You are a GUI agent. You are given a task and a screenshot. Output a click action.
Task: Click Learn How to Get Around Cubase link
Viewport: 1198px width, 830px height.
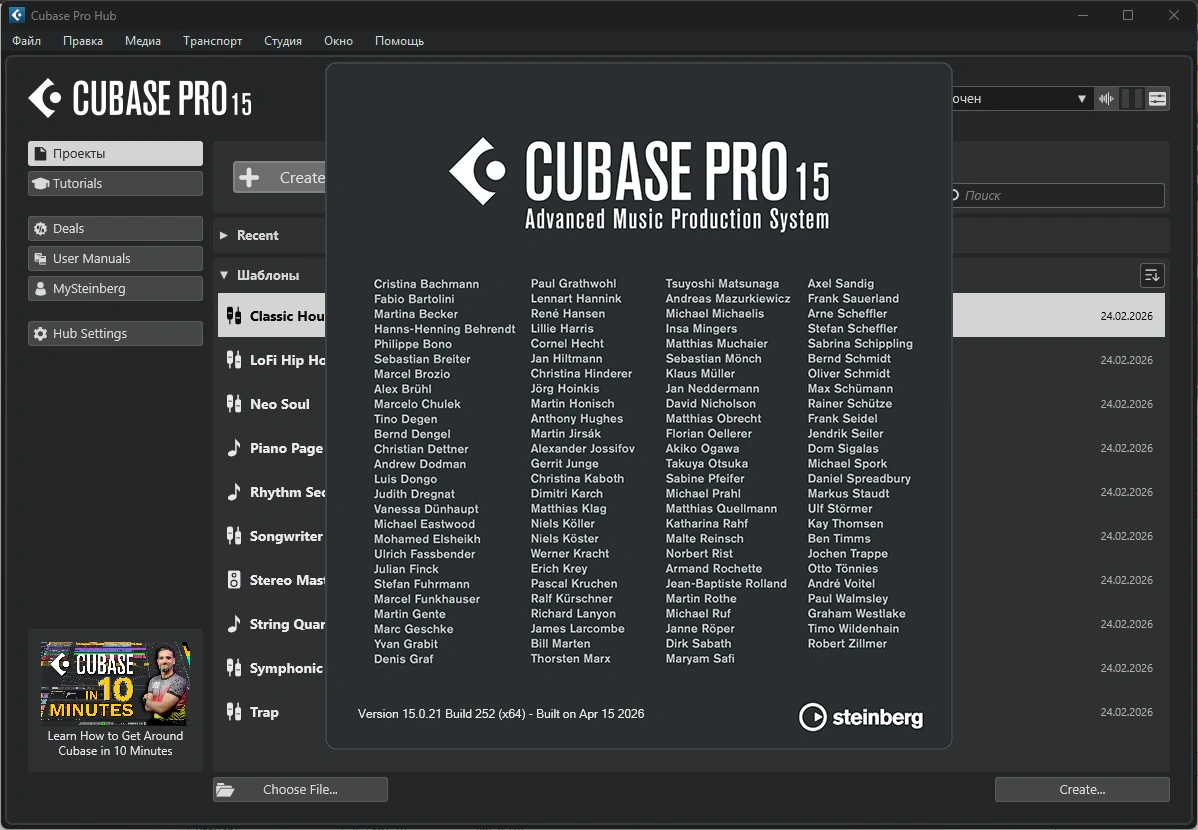pyautogui.click(x=115, y=743)
